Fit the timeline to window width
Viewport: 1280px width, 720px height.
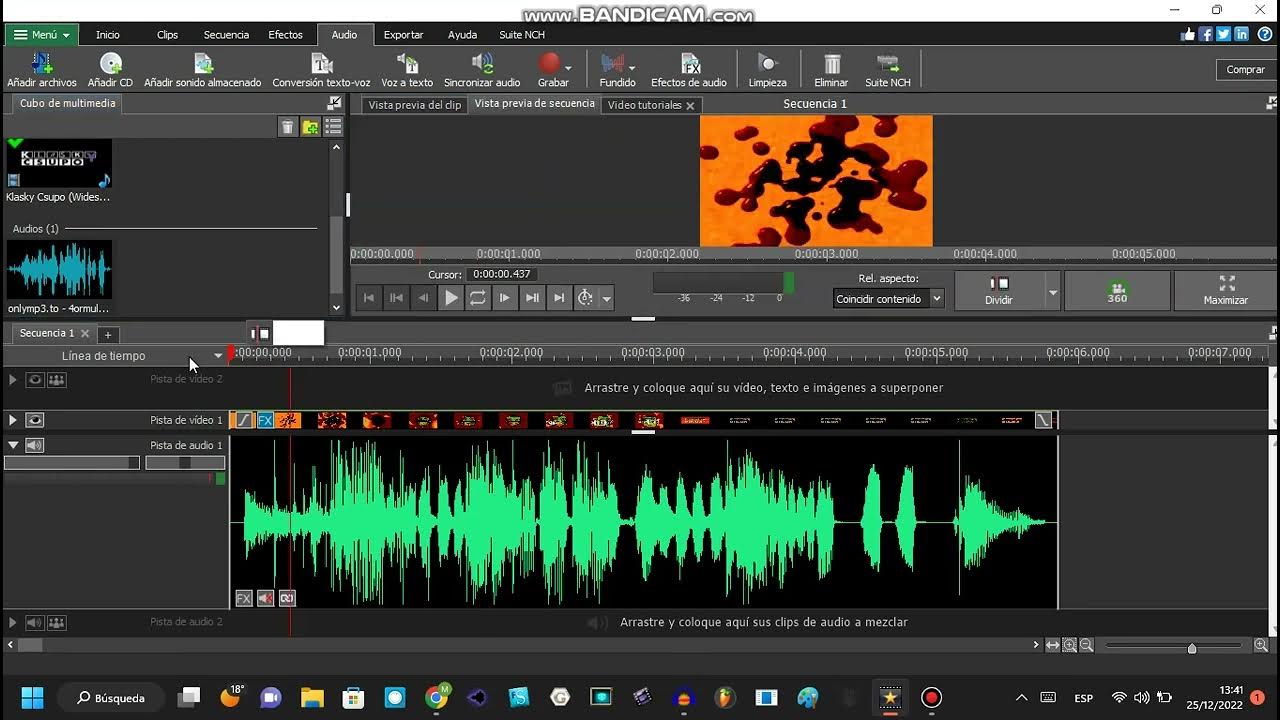click(1052, 646)
